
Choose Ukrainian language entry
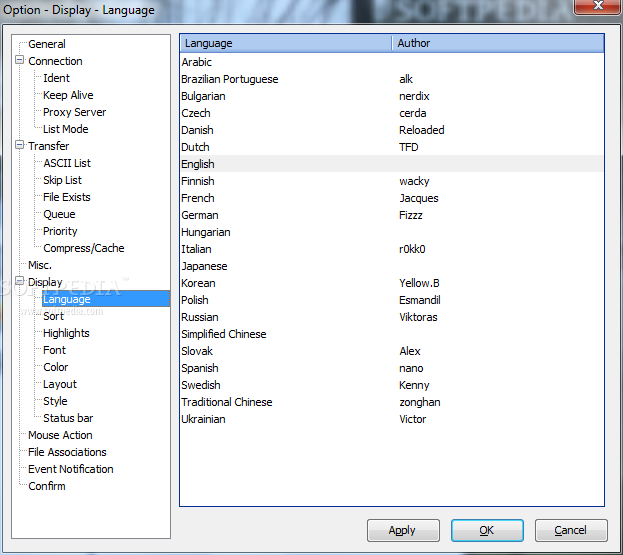click(391, 419)
